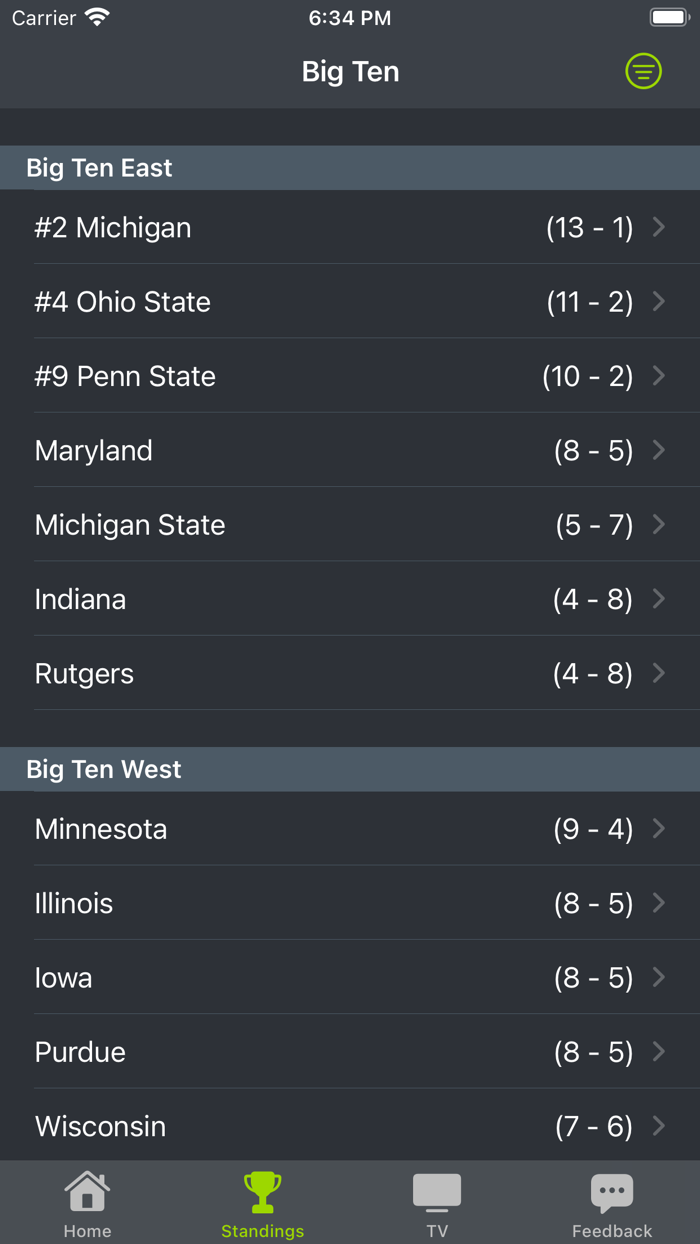Image resolution: width=700 pixels, height=1244 pixels.
Task: Select the #4 Ohio State row
Action: pos(350,302)
